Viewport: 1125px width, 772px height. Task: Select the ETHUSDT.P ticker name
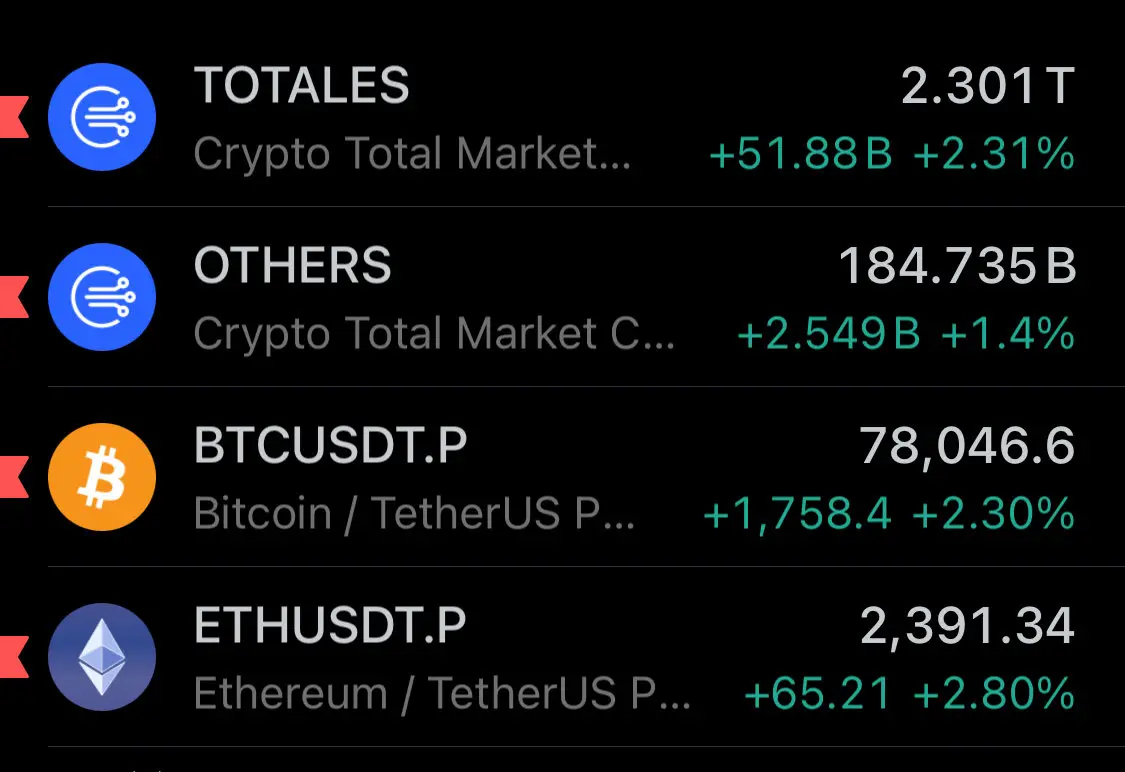coord(330,626)
